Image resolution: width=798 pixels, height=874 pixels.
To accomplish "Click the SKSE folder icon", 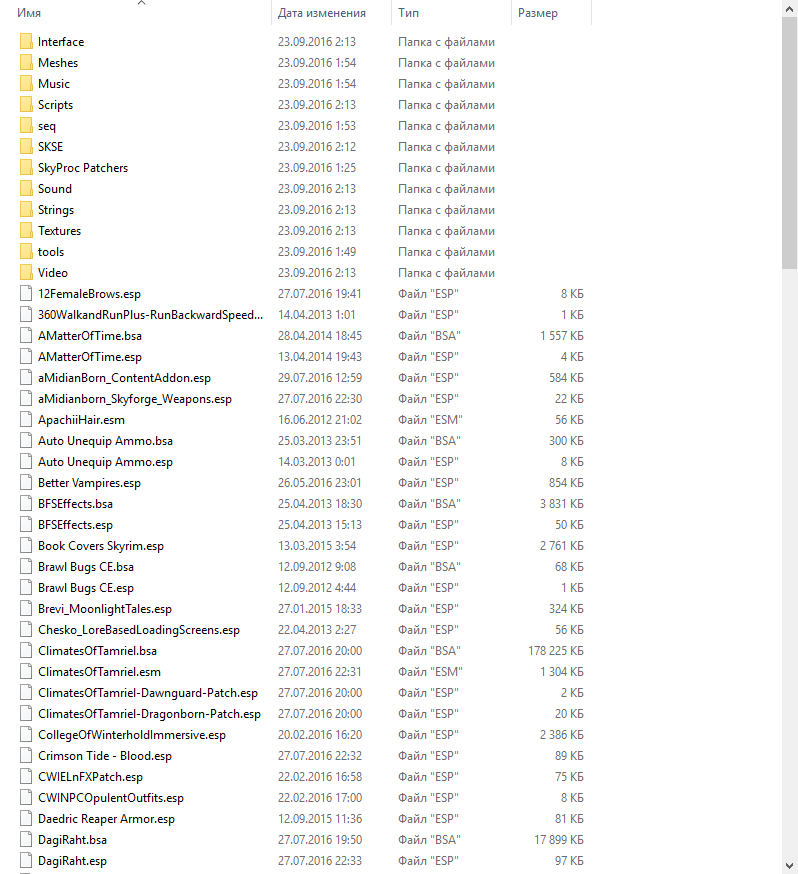I will tap(26, 147).
